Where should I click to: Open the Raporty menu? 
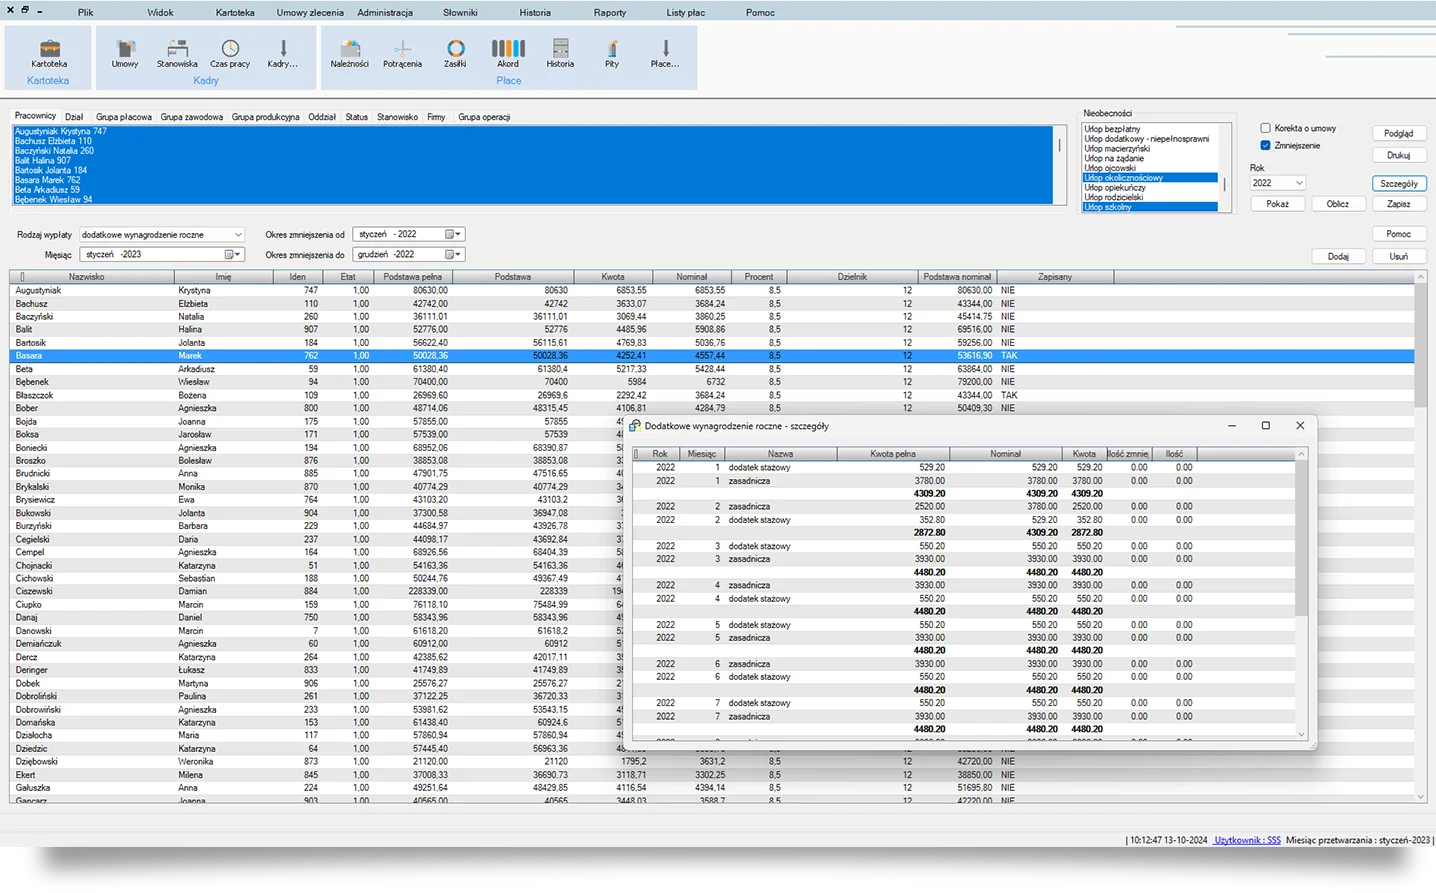tap(610, 13)
